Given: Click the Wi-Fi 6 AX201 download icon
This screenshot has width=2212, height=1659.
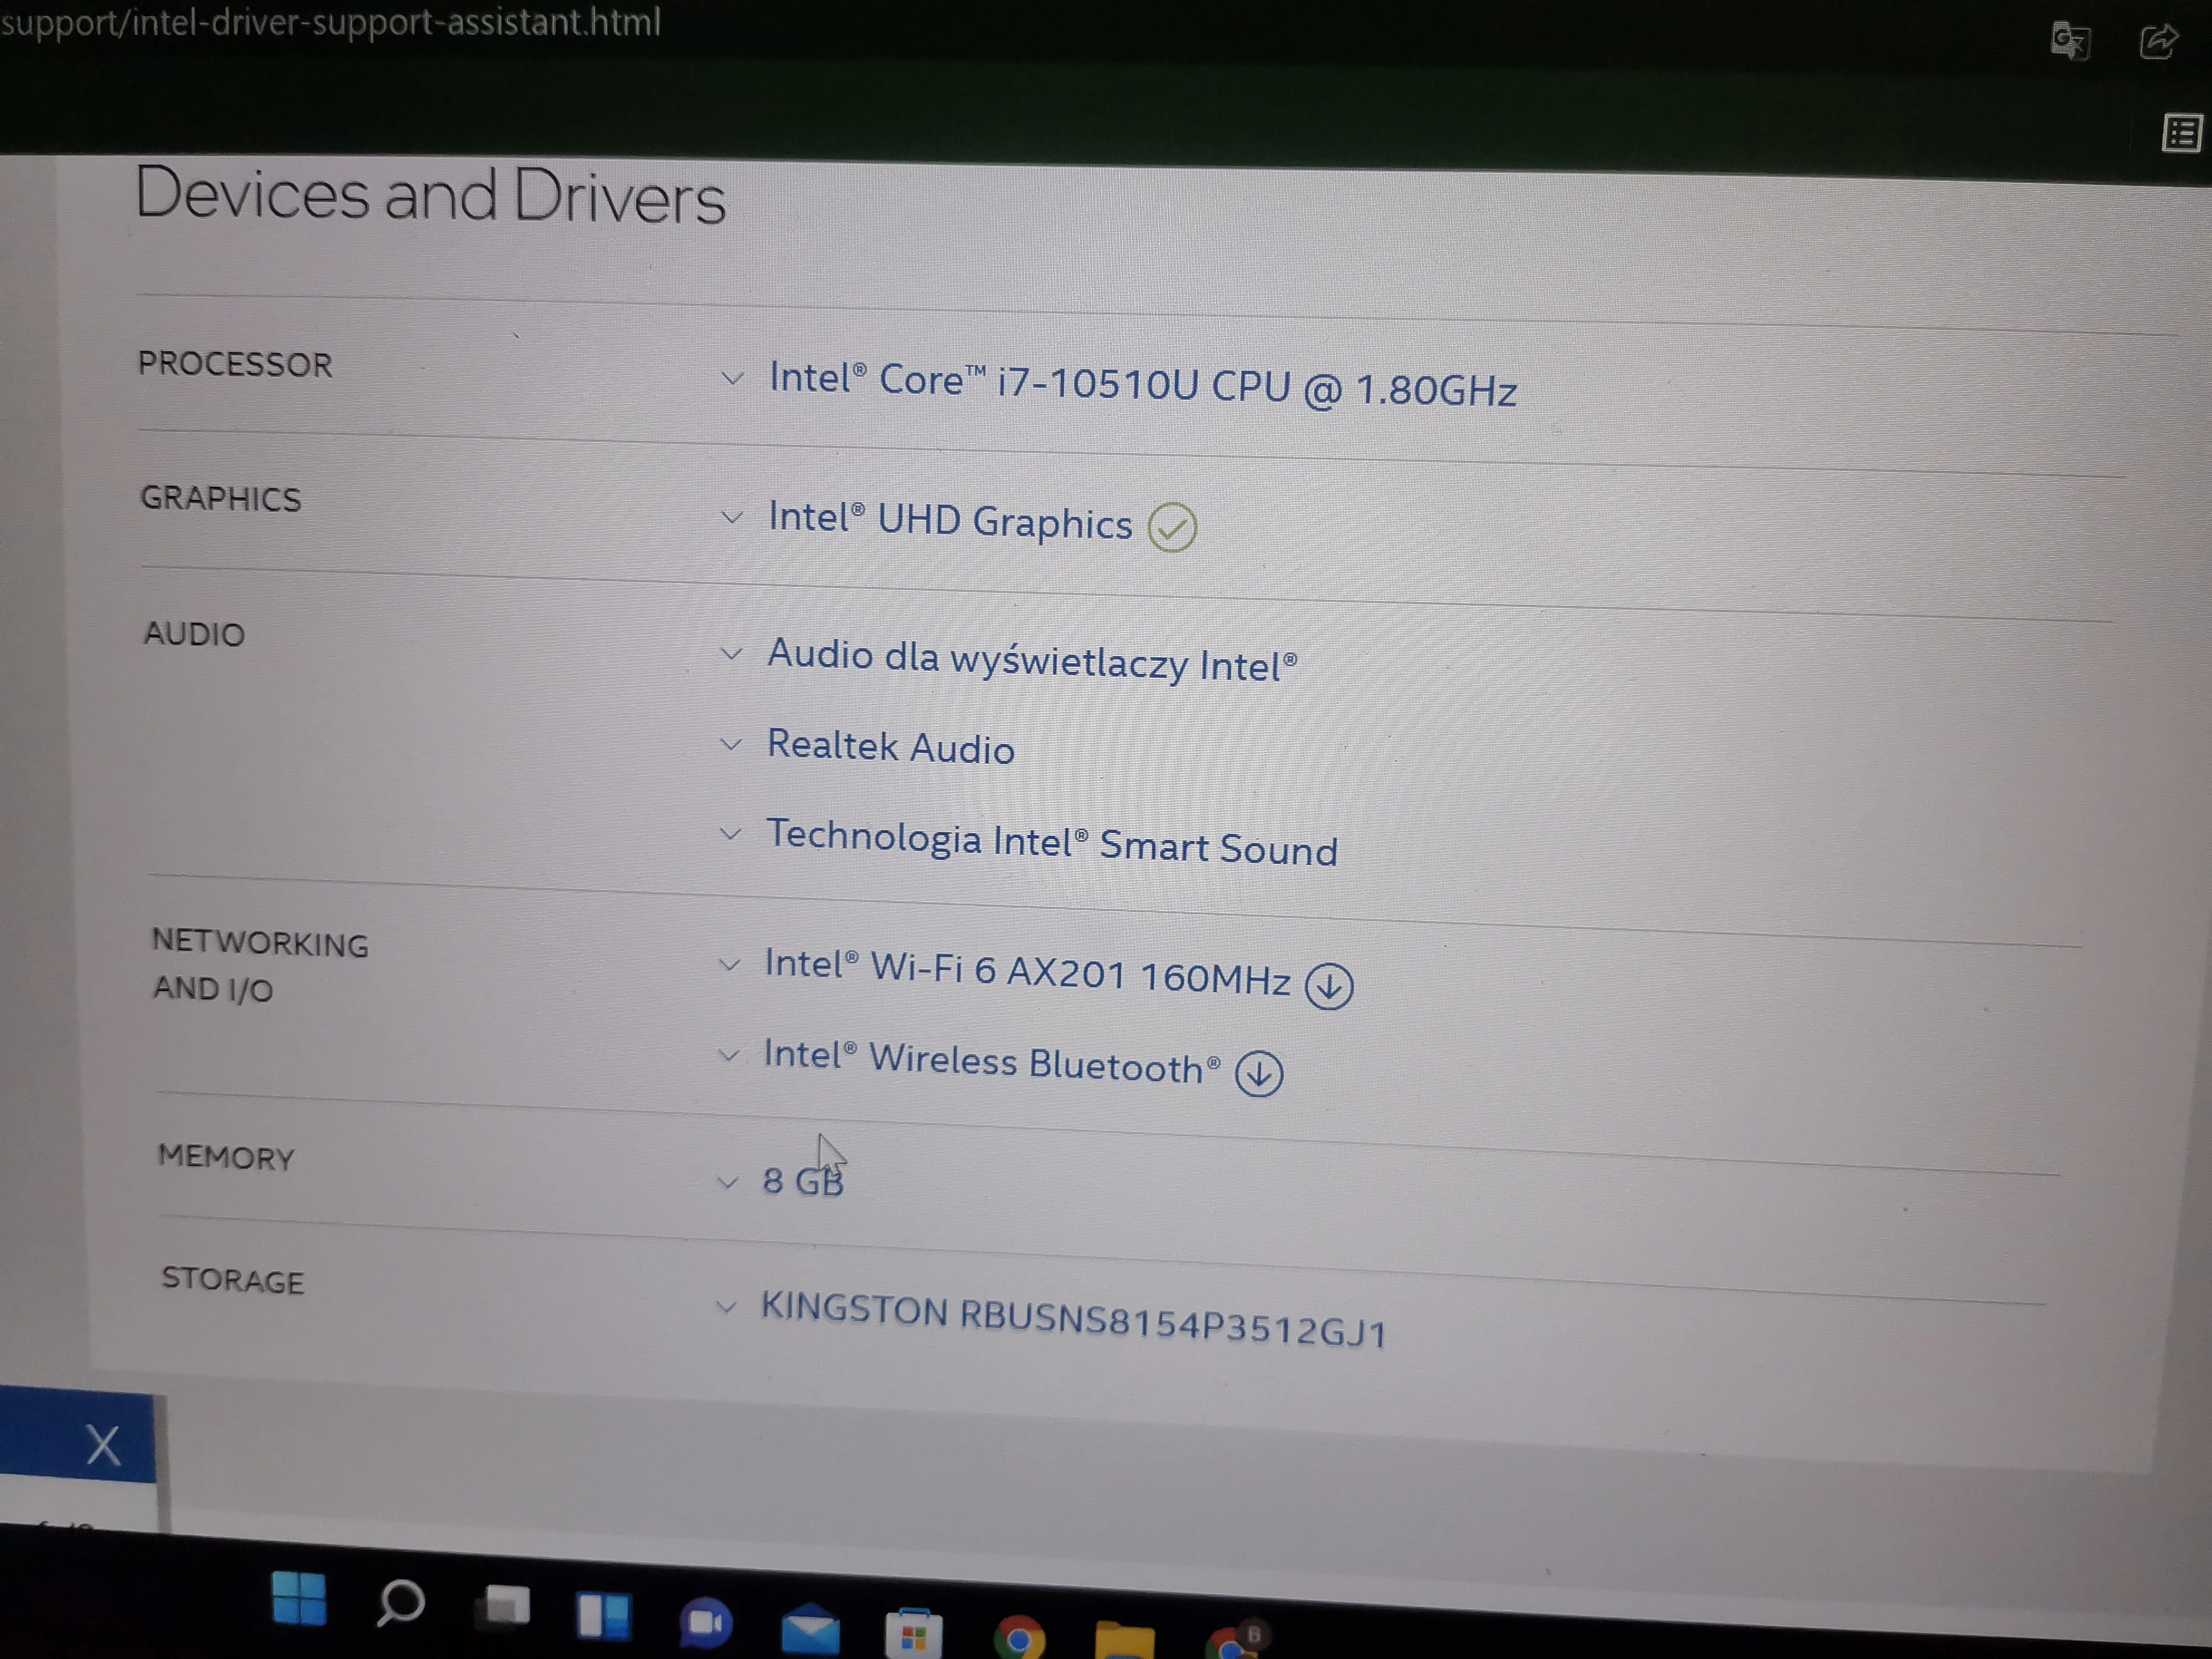Looking at the screenshot, I should (1328, 986).
